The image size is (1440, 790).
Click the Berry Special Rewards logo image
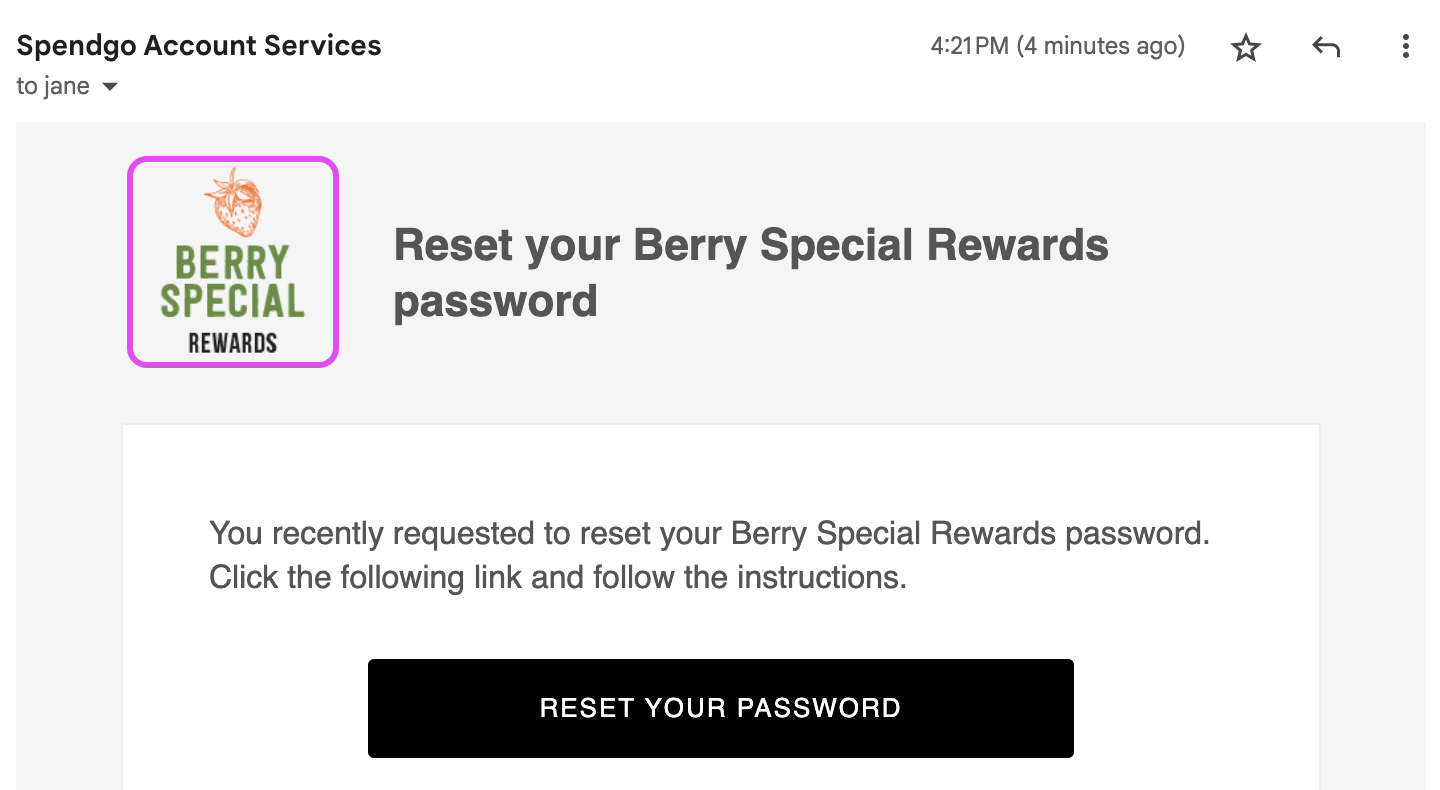tap(233, 262)
